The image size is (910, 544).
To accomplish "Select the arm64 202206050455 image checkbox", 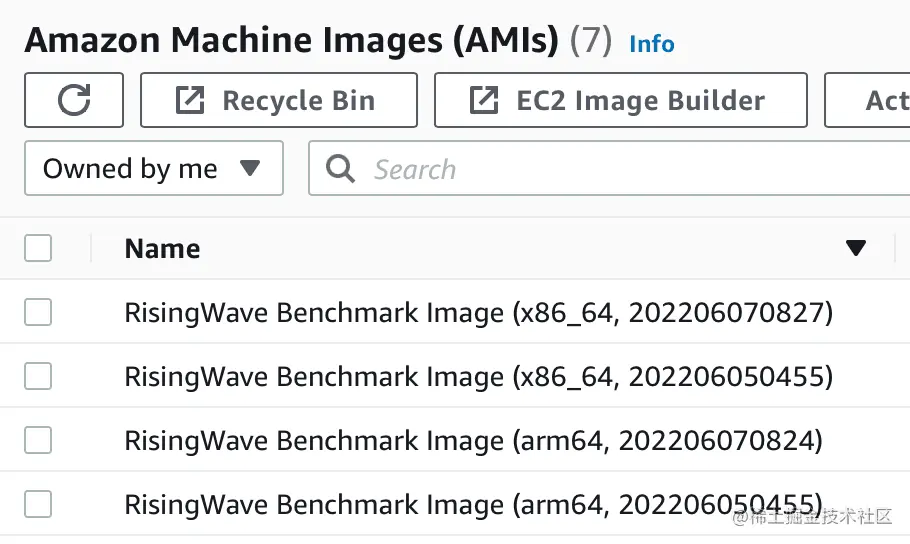I will coord(38,505).
